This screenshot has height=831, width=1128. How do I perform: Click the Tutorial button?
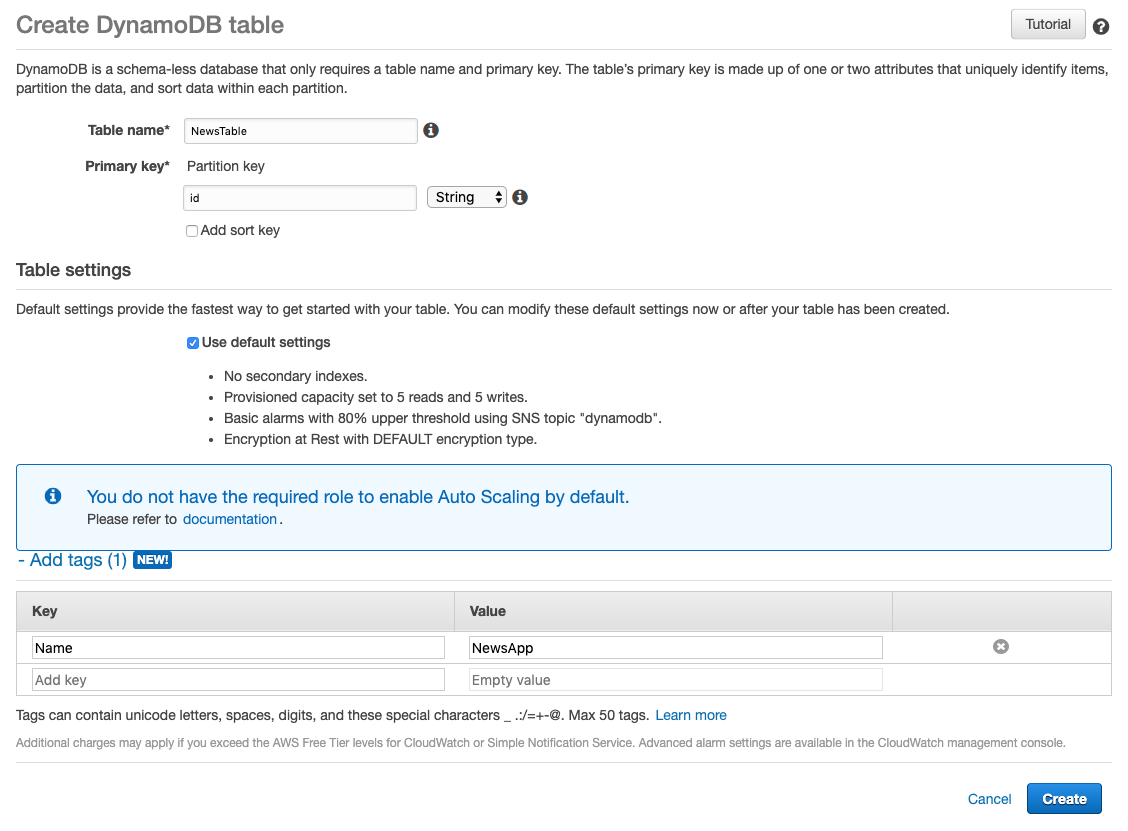coord(1047,24)
